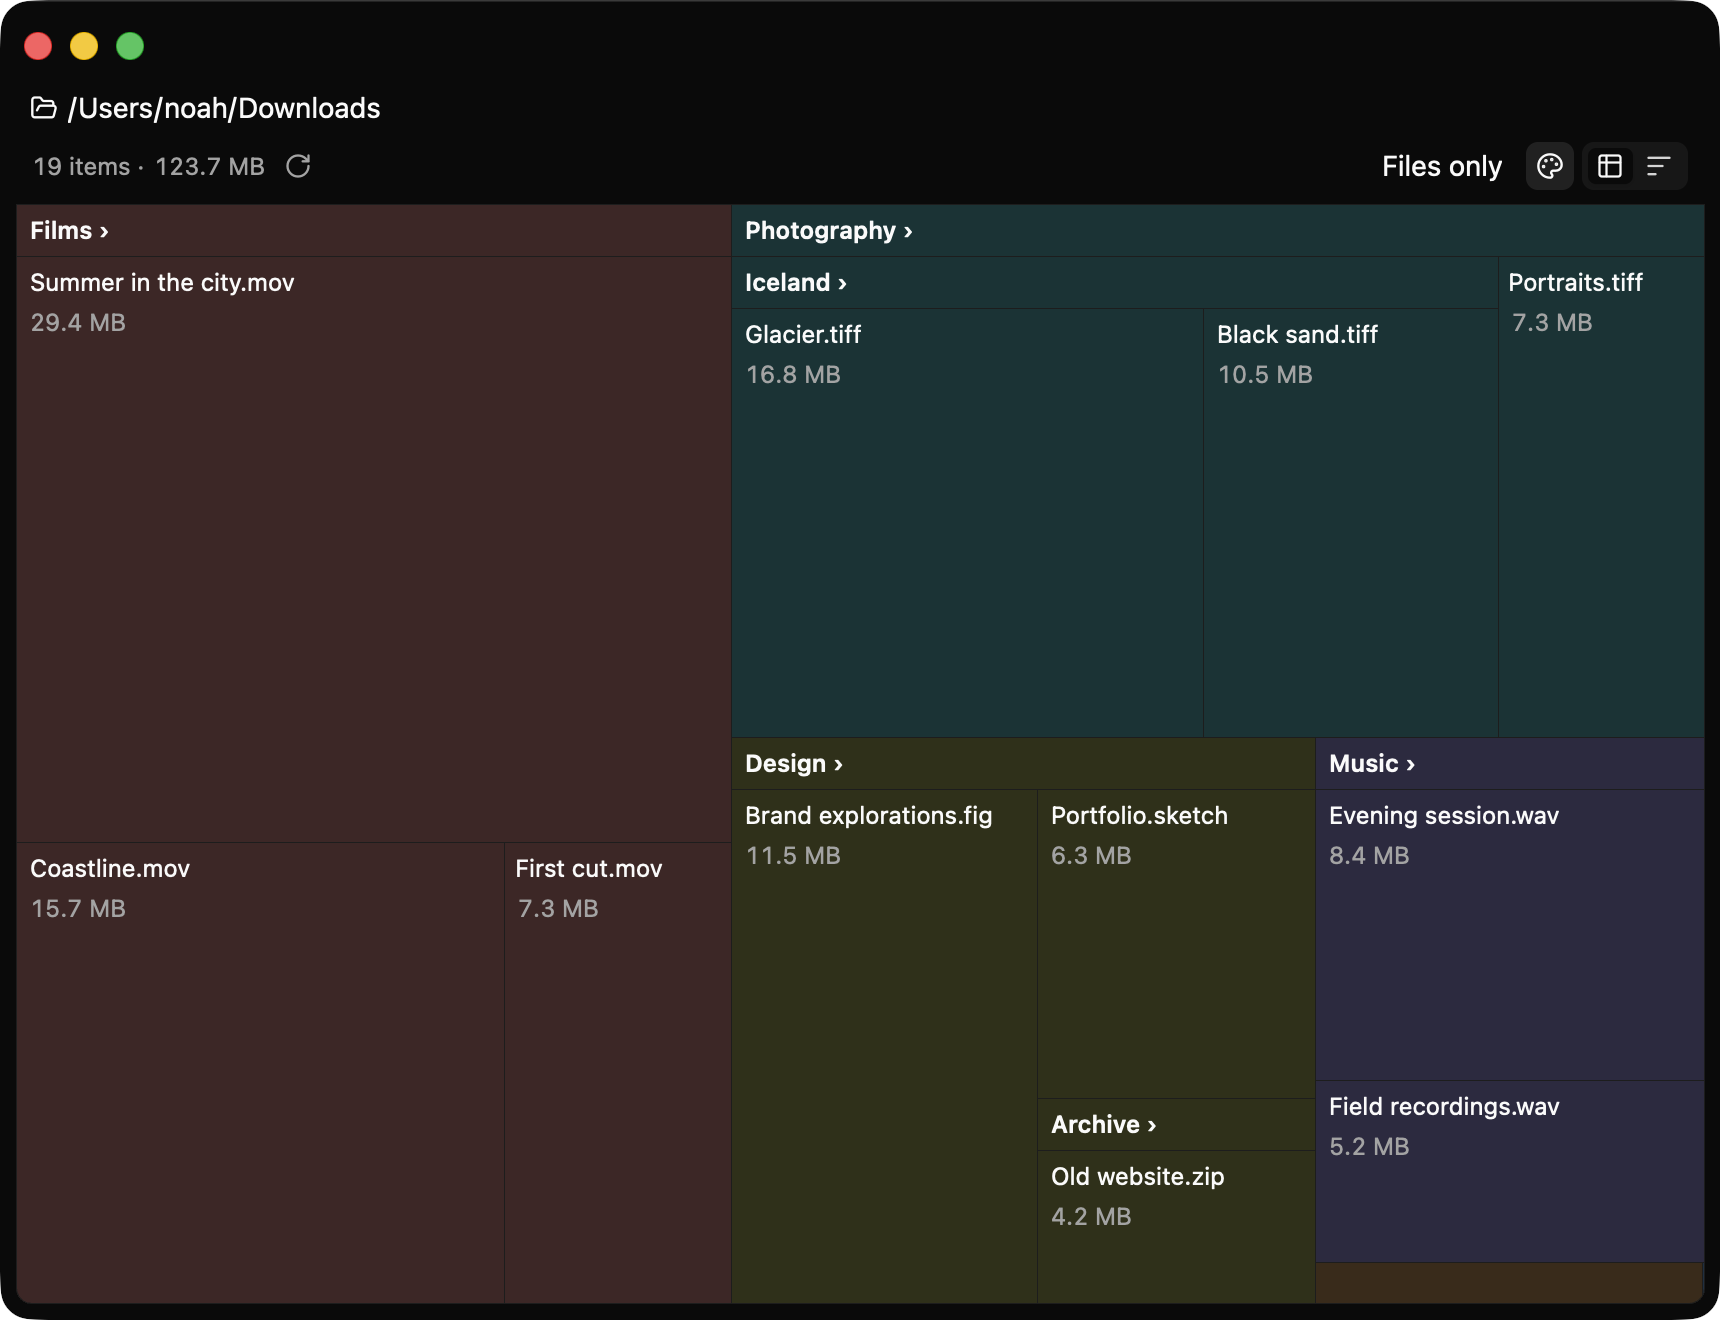Click the Glacier.tiff file name
The width and height of the screenshot is (1720, 1320).
(x=803, y=335)
